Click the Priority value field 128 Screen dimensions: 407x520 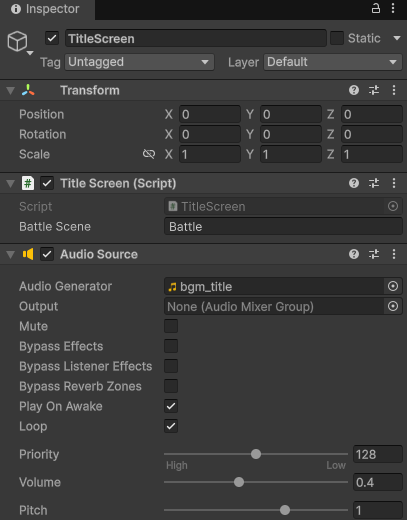tap(378, 454)
